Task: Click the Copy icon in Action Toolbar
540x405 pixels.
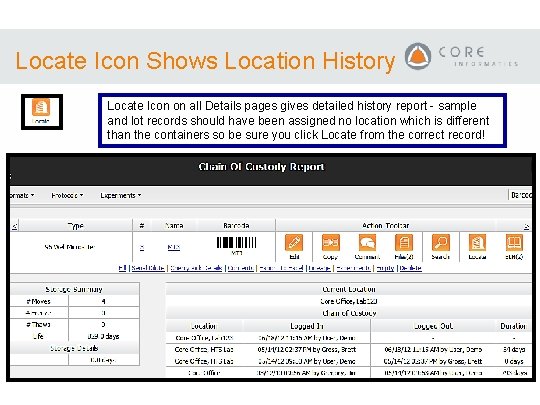Action: coord(331,243)
